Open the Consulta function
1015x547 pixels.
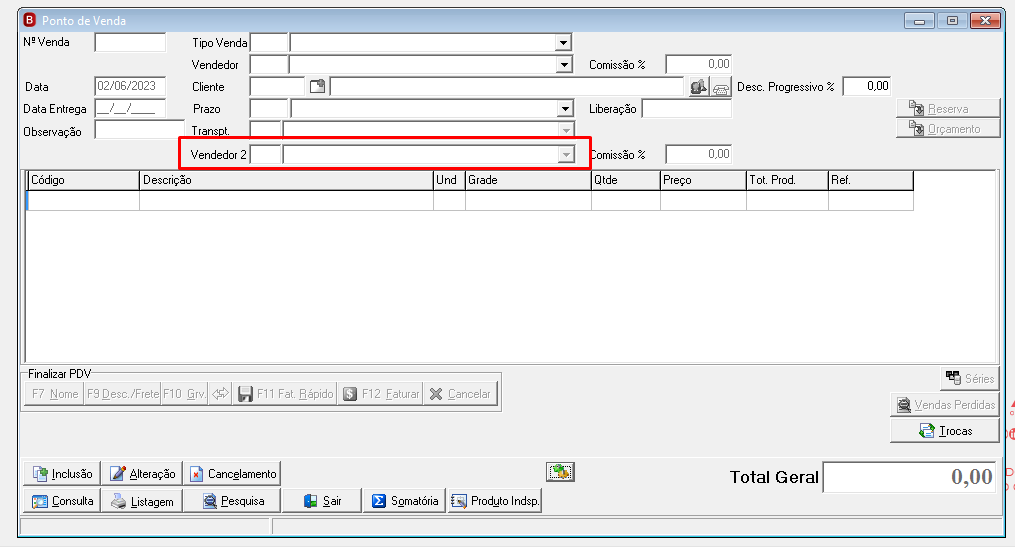(x=61, y=501)
